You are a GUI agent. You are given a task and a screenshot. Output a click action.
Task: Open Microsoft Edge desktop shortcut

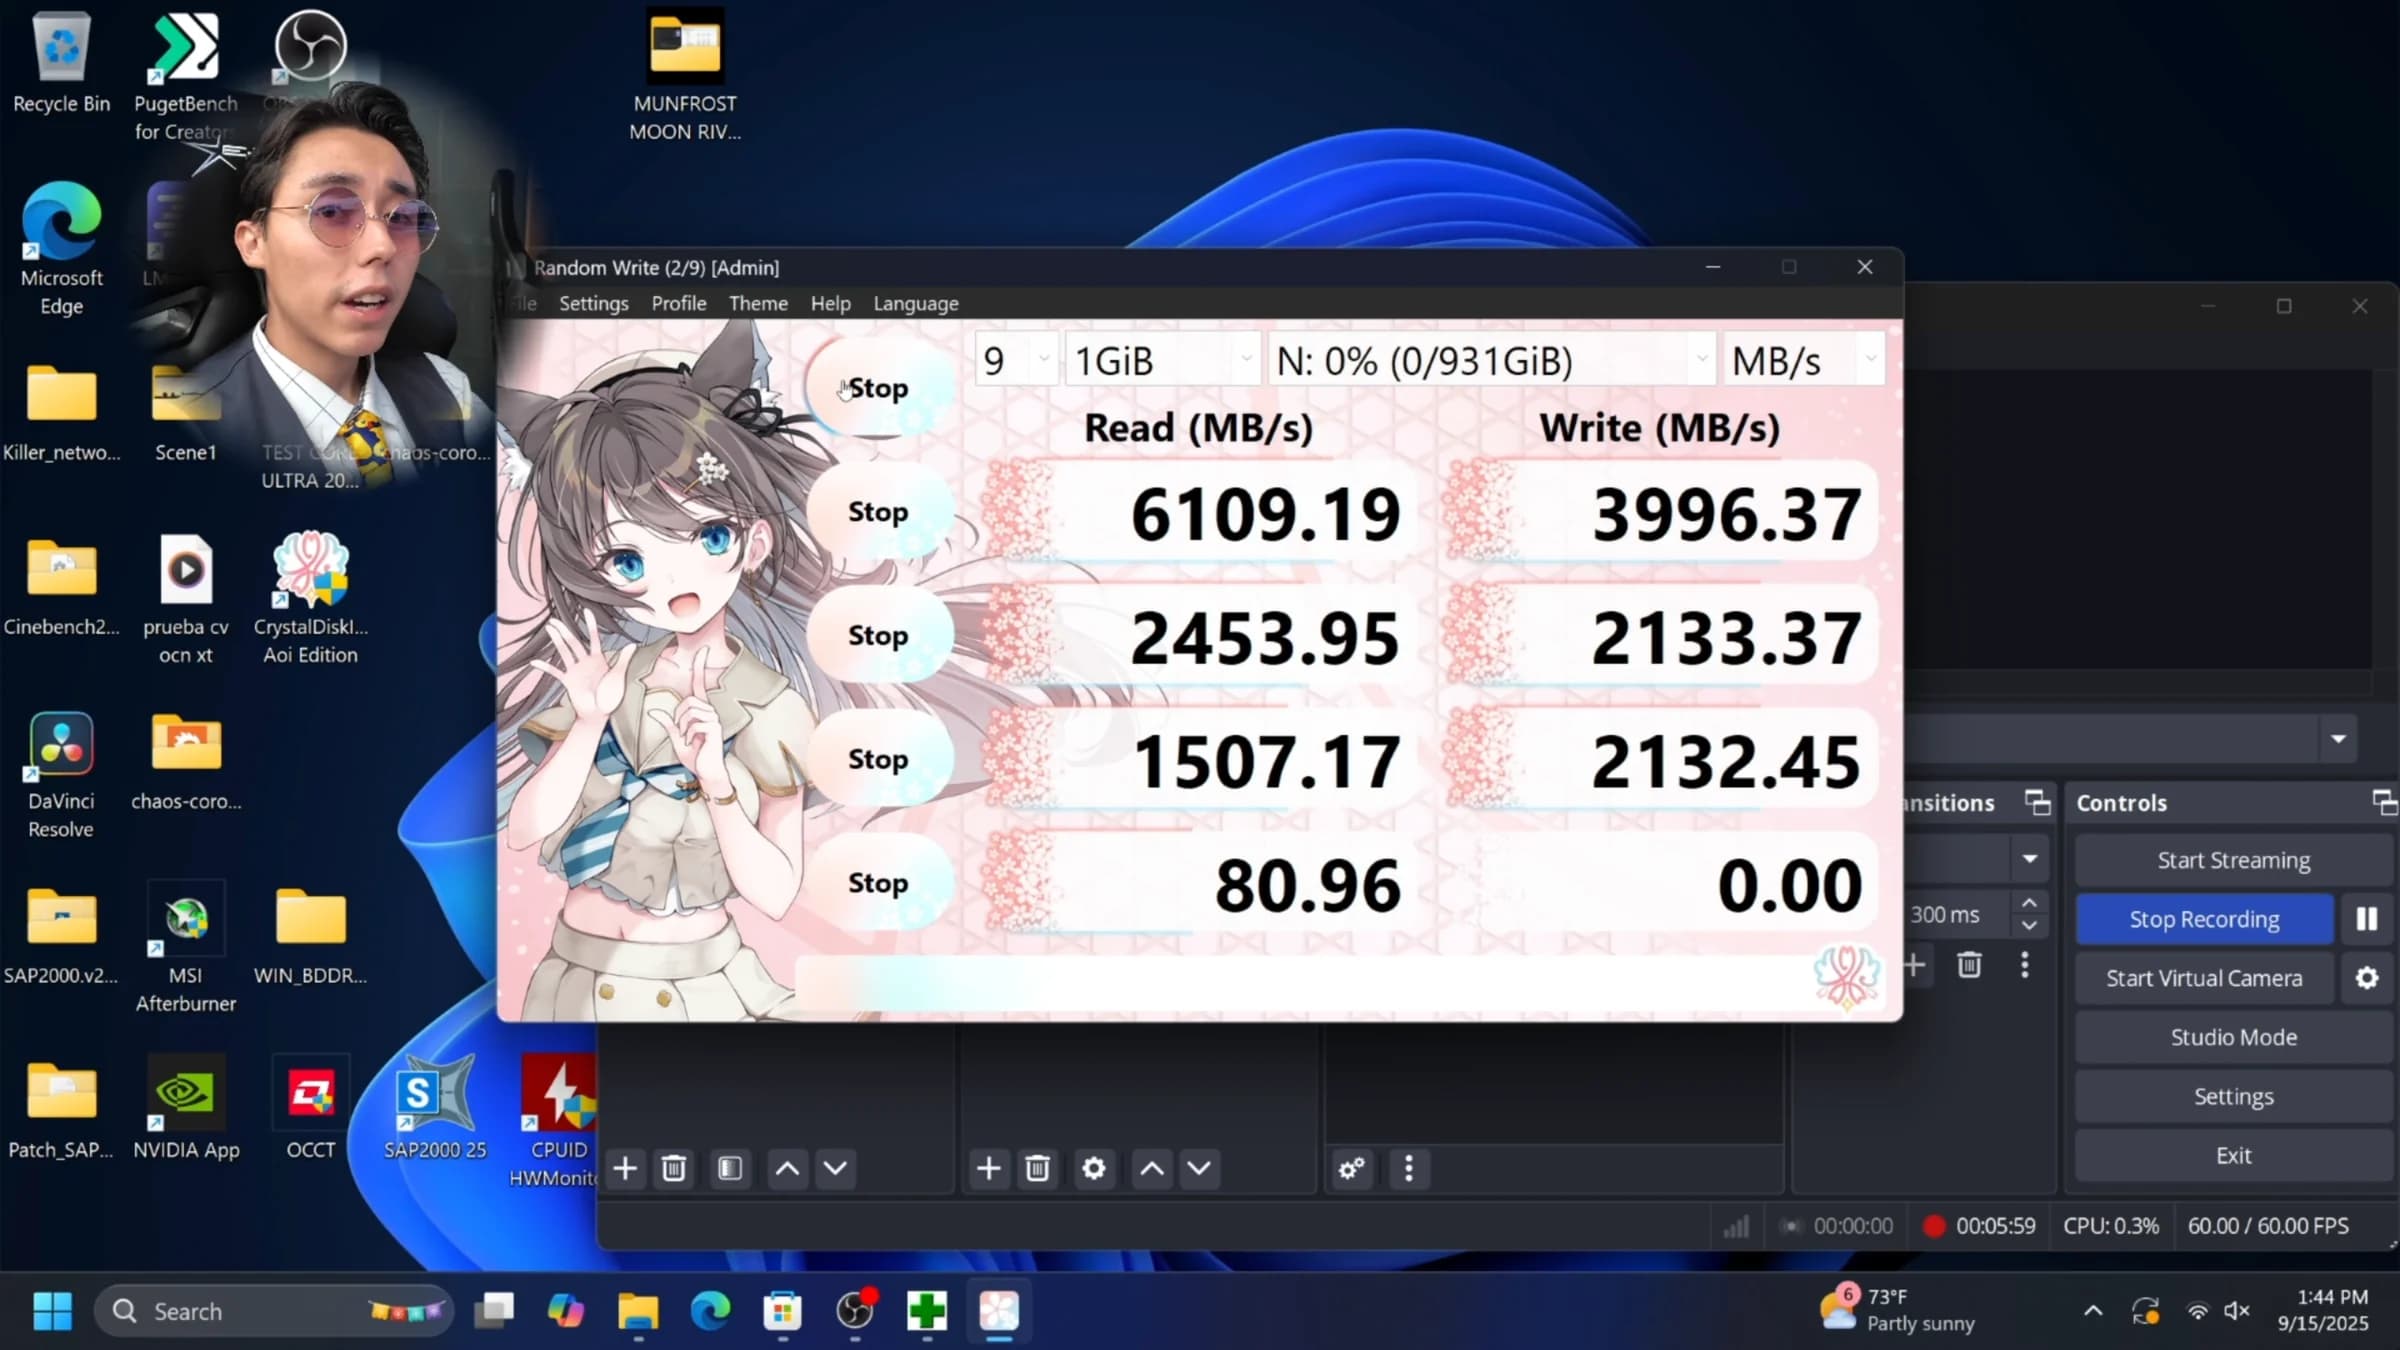coord(61,248)
